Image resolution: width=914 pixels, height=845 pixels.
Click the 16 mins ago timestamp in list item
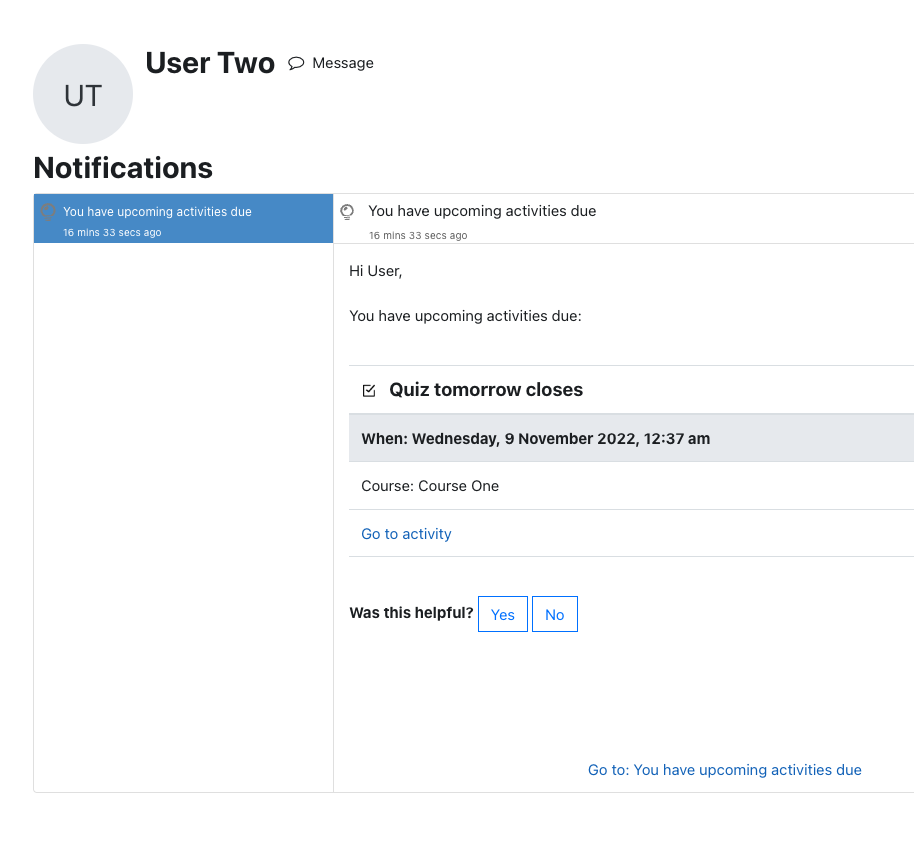tap(112, 233)
